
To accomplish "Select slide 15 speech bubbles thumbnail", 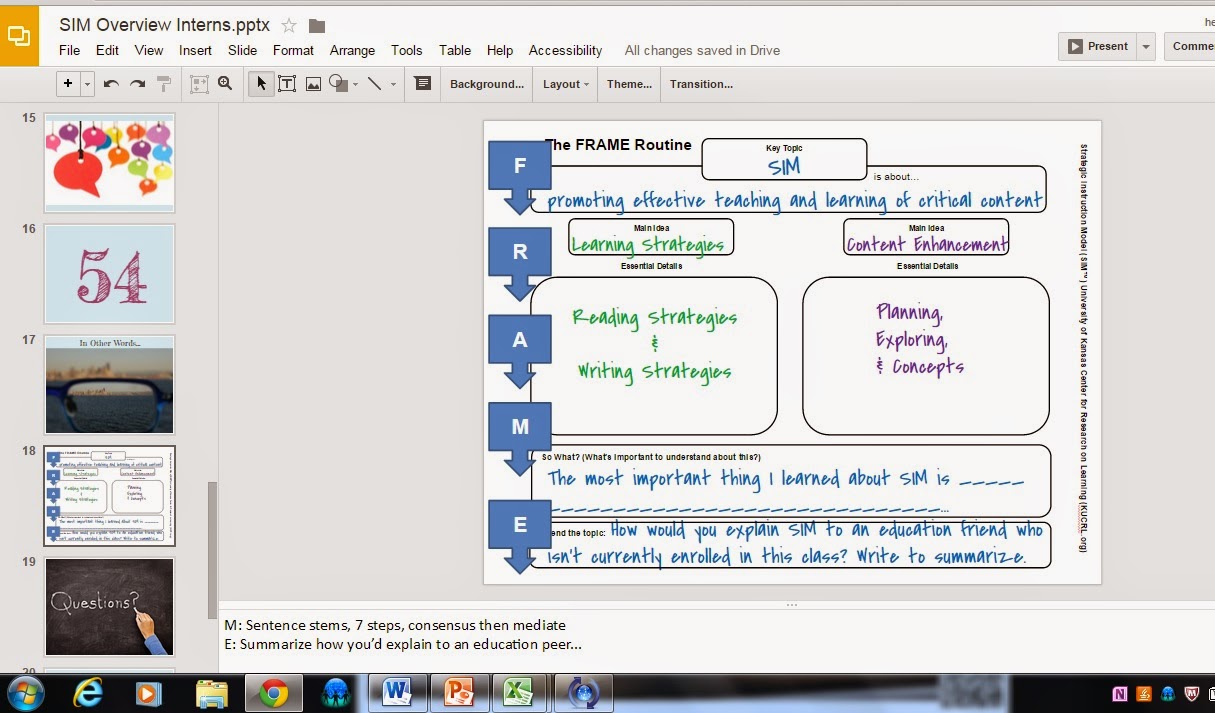I will coord(109,162).
